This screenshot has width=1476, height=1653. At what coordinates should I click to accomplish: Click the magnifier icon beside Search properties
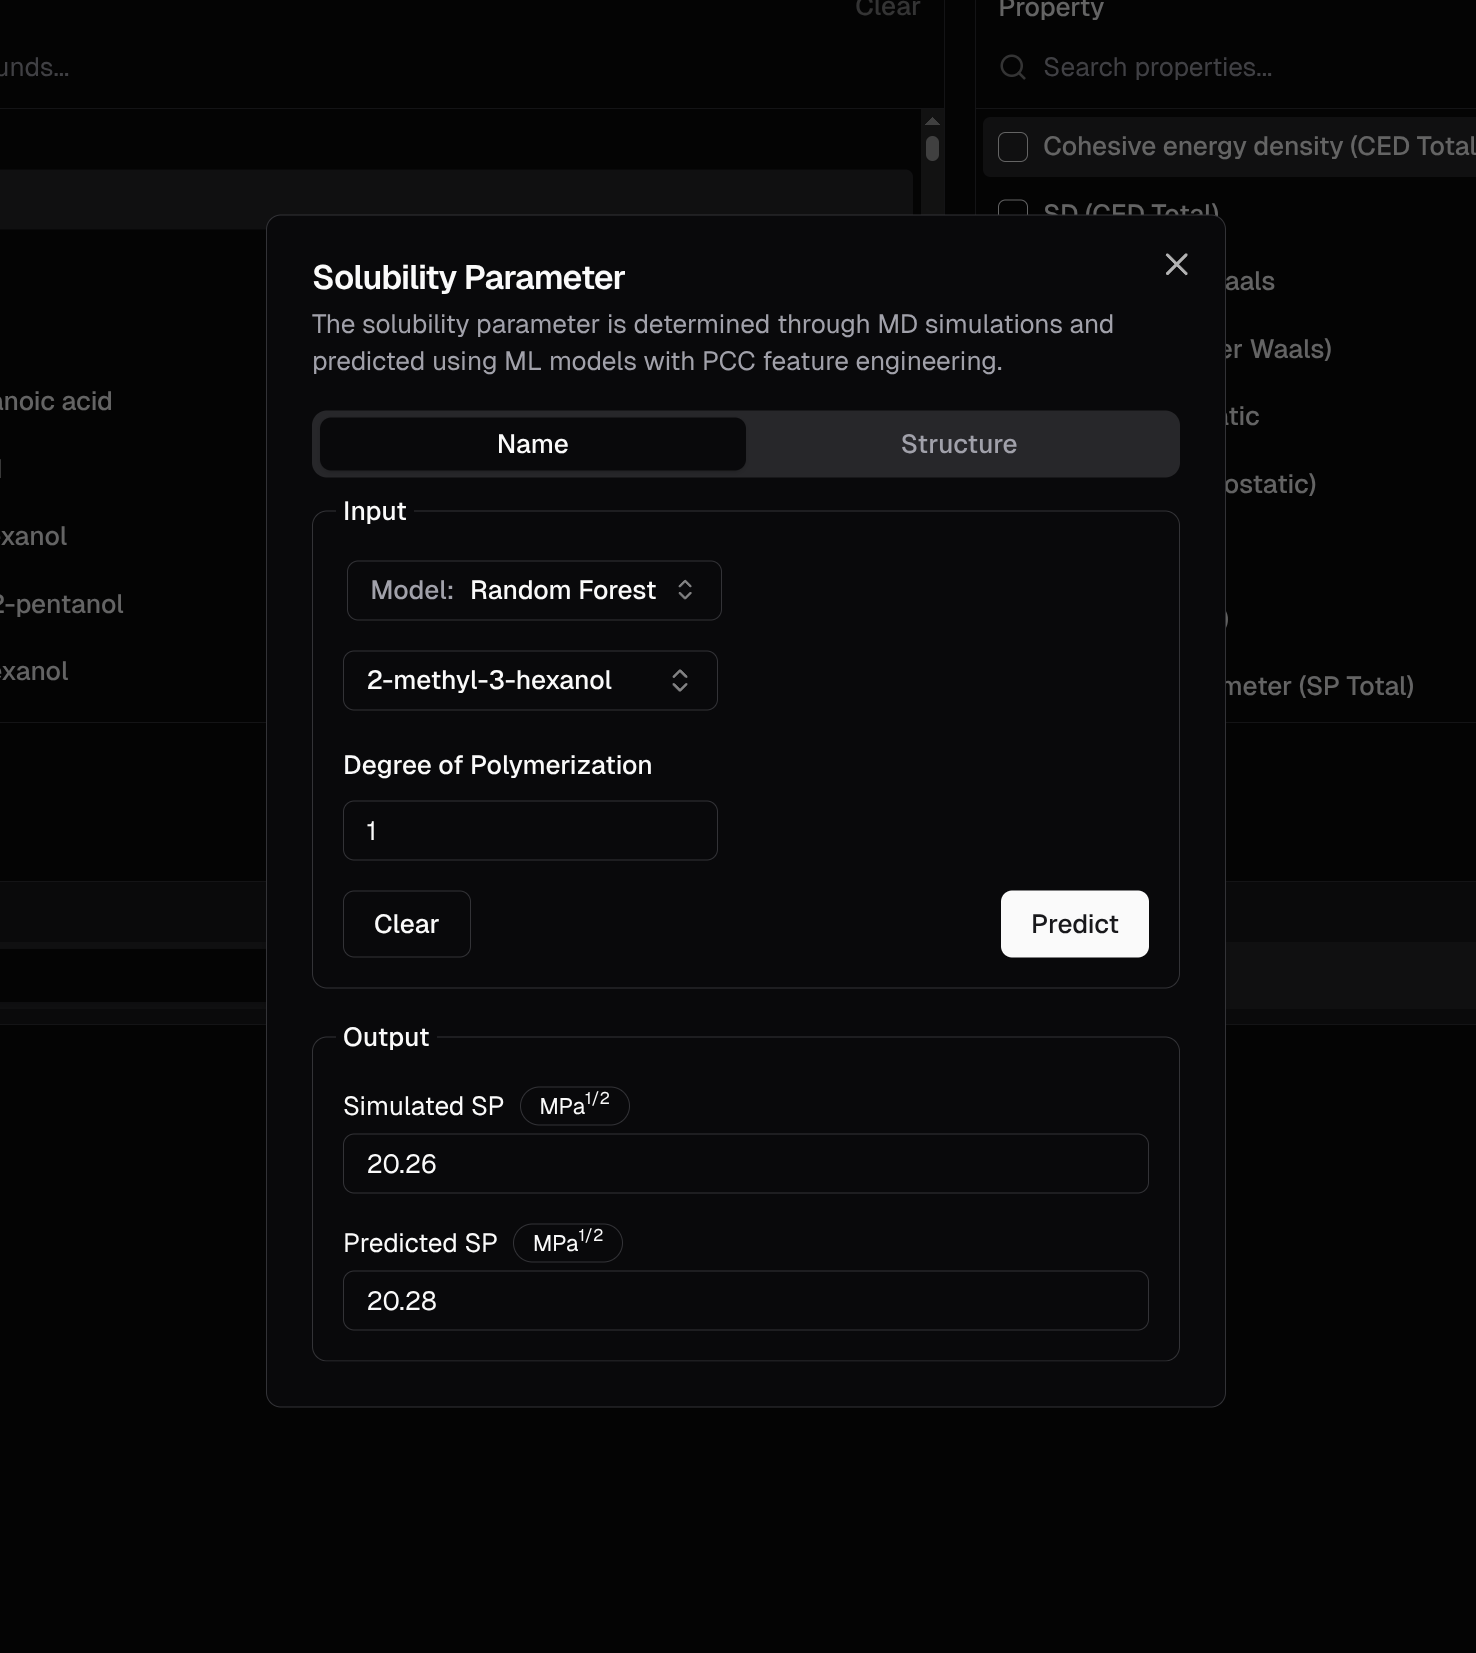(1013, 67)
